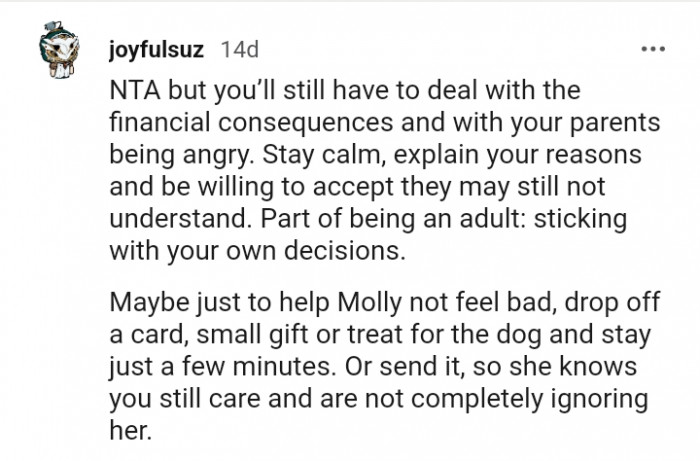The height and width of the screenshot is (461, 700).
Task: Open the three-dot comment options menu
Action: coord(655,49)
